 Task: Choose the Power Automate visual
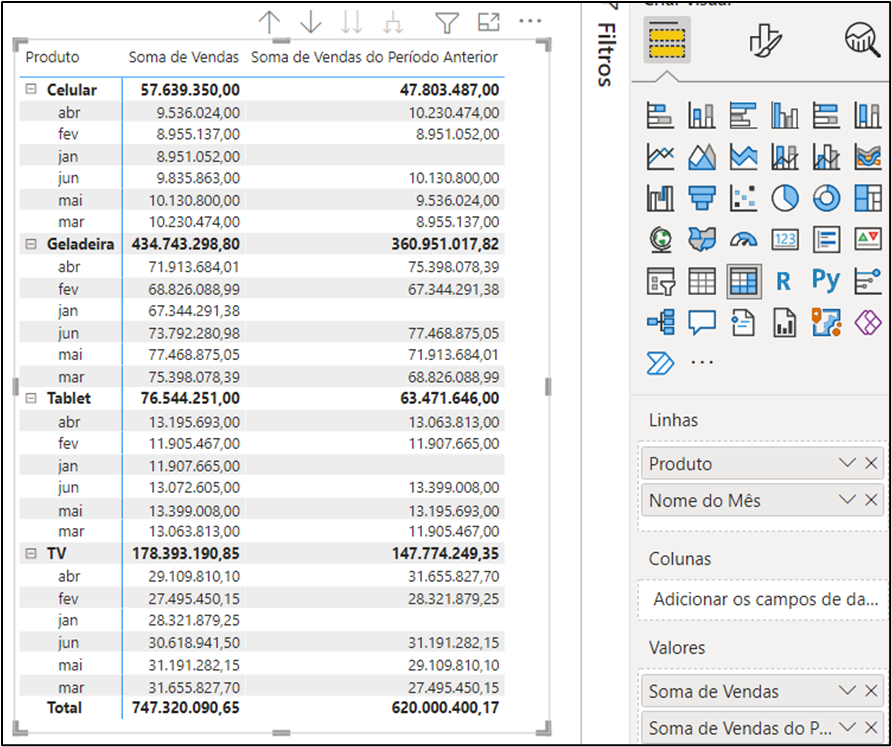click(x=660, y=363)
